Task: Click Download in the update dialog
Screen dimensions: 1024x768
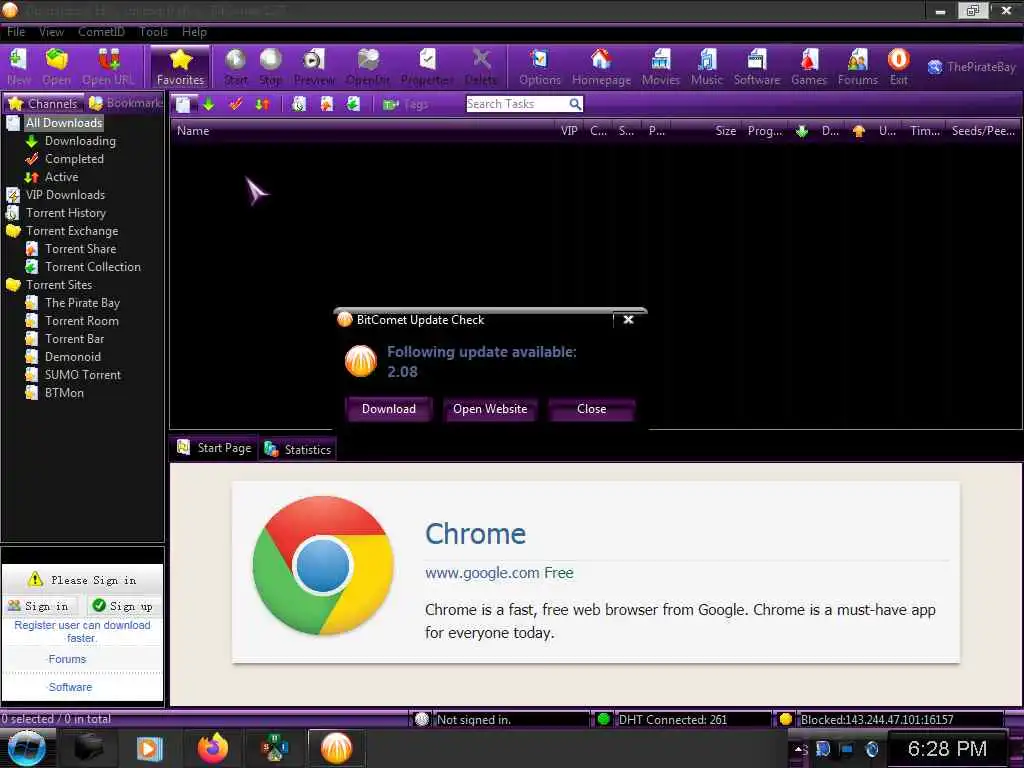Action: pyautogui.click(x=389, y=409)
